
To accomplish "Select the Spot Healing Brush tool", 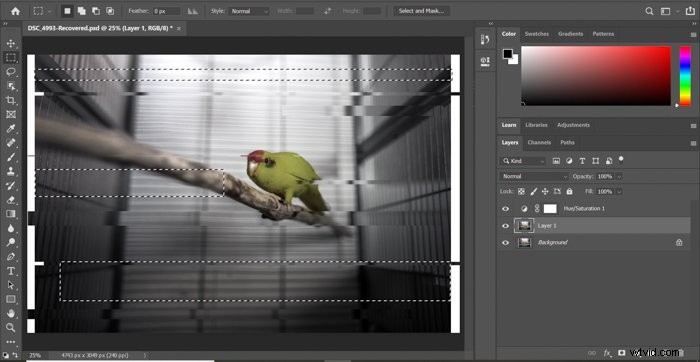I will [11, 143].
